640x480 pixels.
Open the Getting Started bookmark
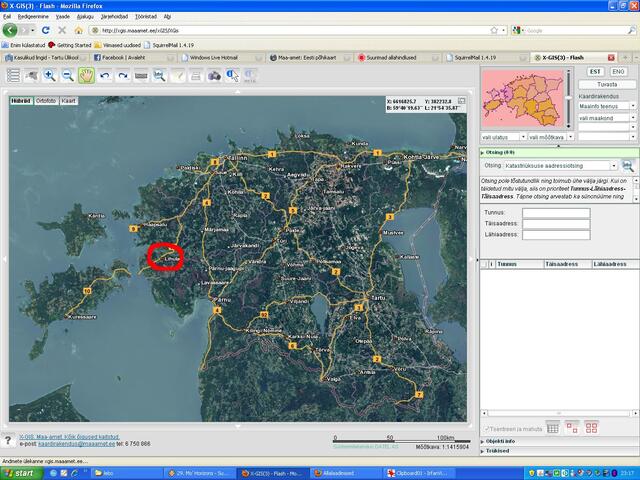[x=69, y=45]
